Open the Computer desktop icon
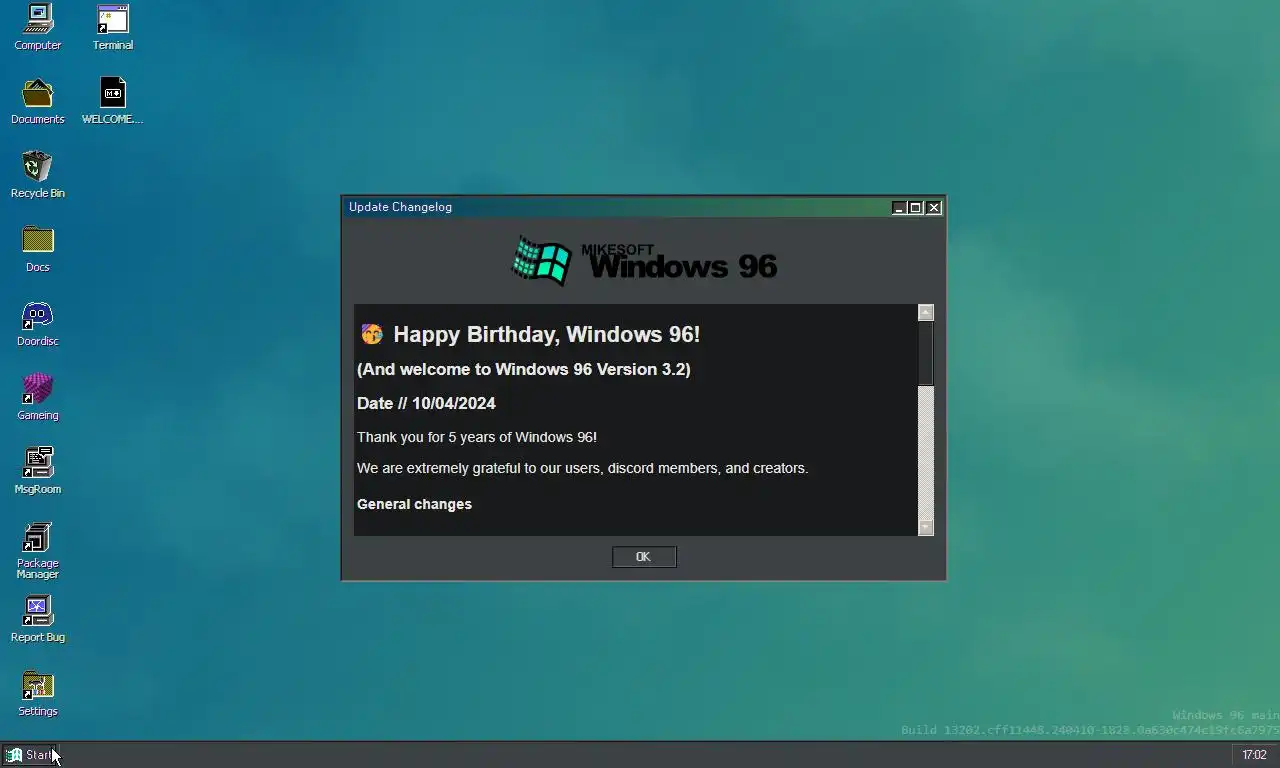Viewport: 1280px width, 768px height. coord(38,28)
